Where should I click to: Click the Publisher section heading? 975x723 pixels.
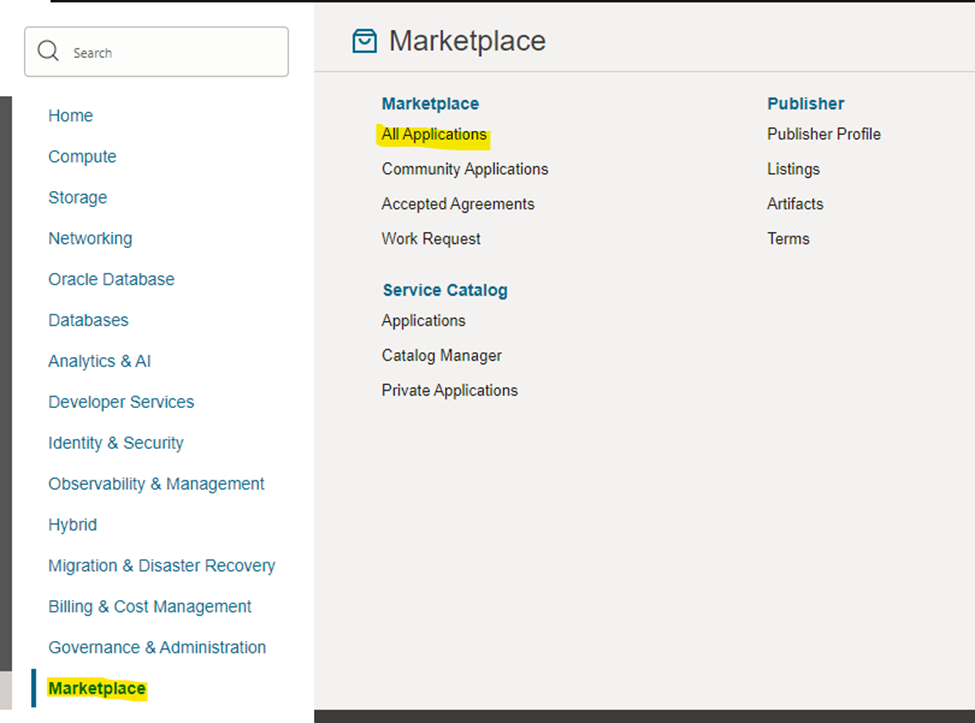tap(806, 104)
